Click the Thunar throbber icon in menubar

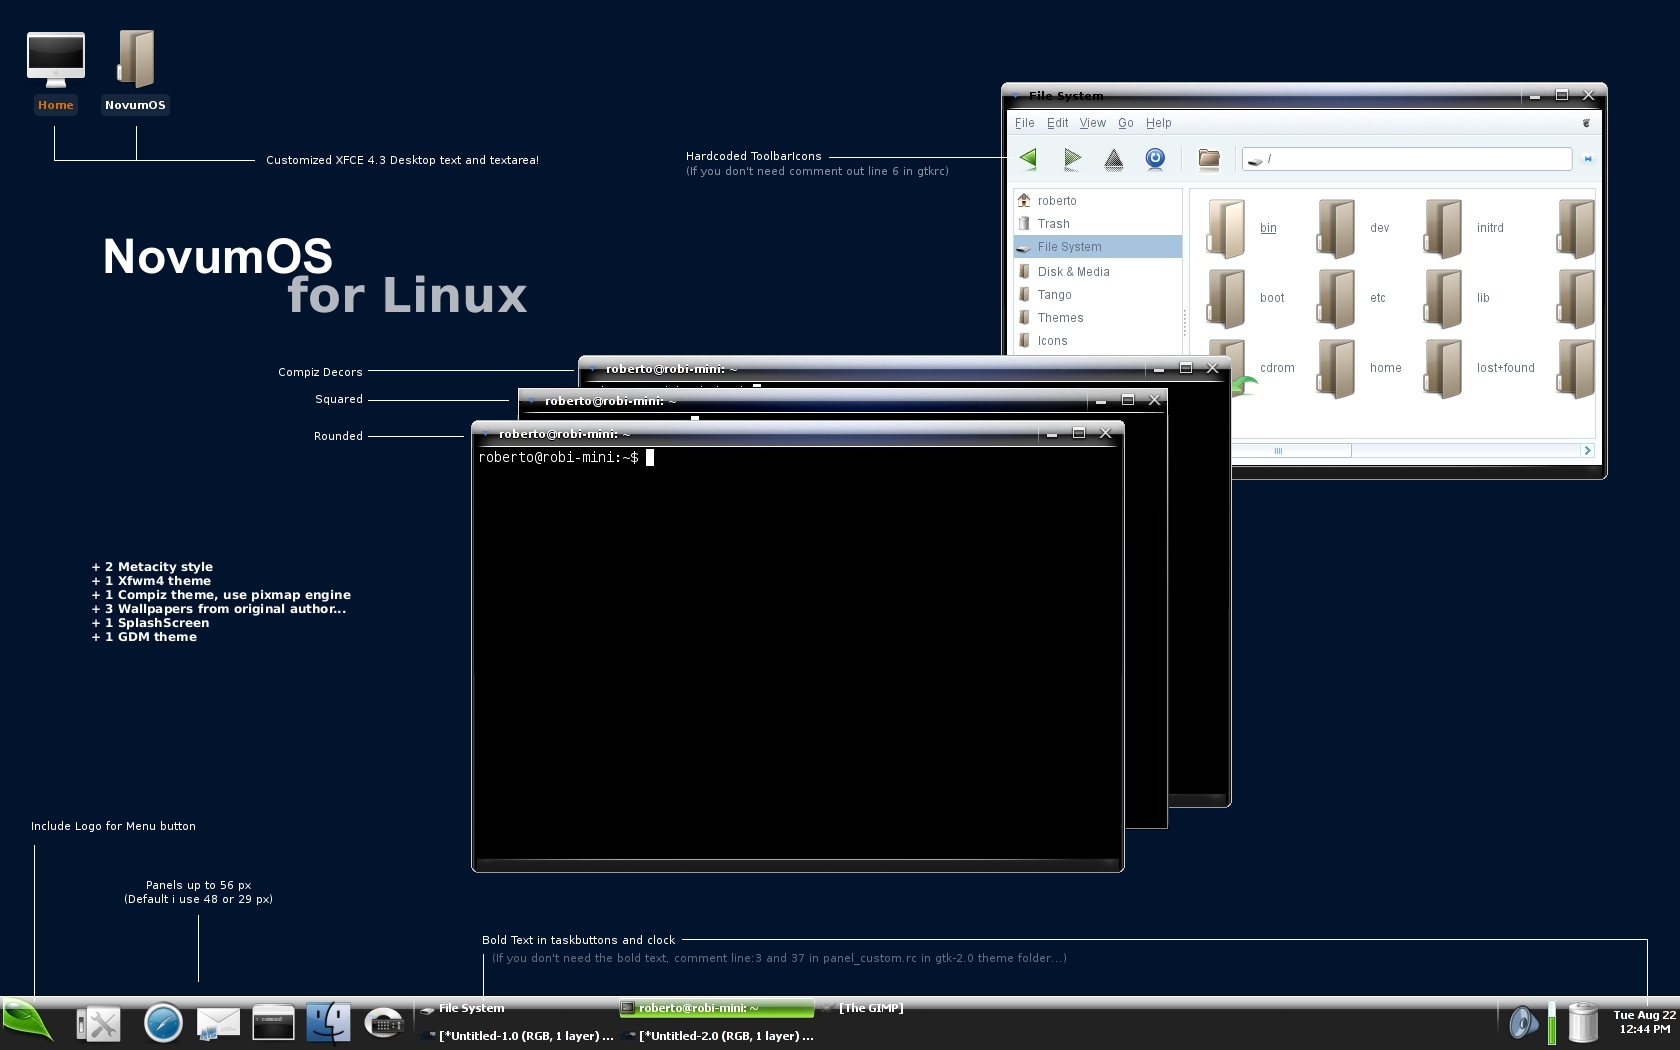pos(1586,123)
